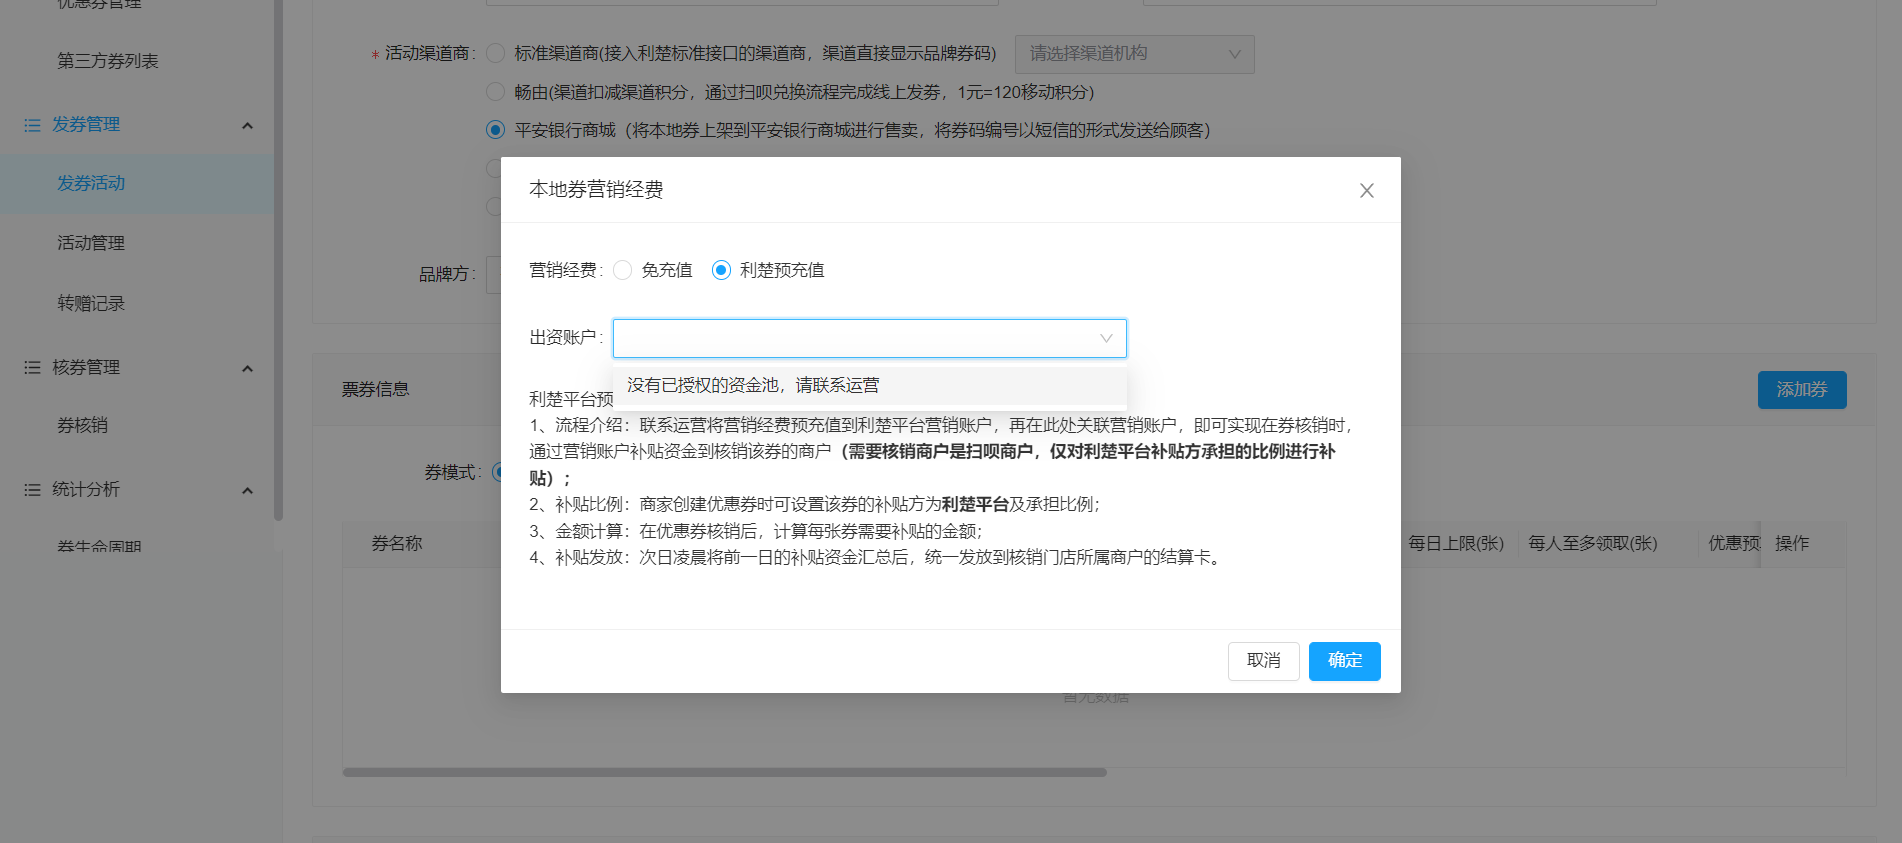Select 平安银行商城 radio button

click(x=495, y=130)
